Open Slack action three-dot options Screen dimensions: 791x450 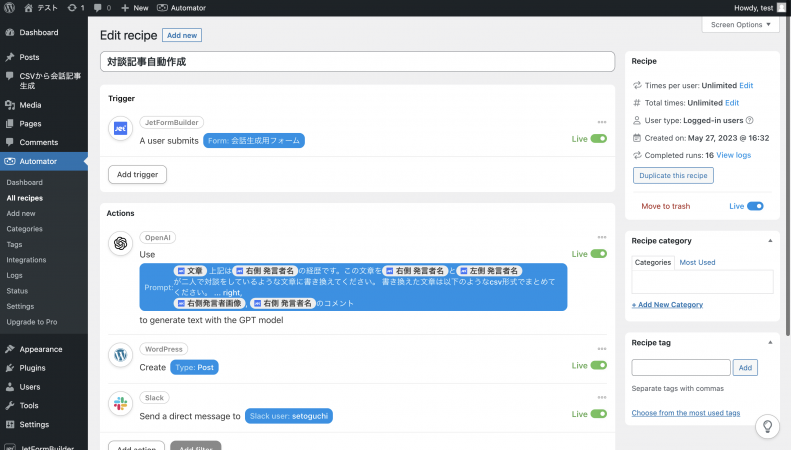[602, 398]
